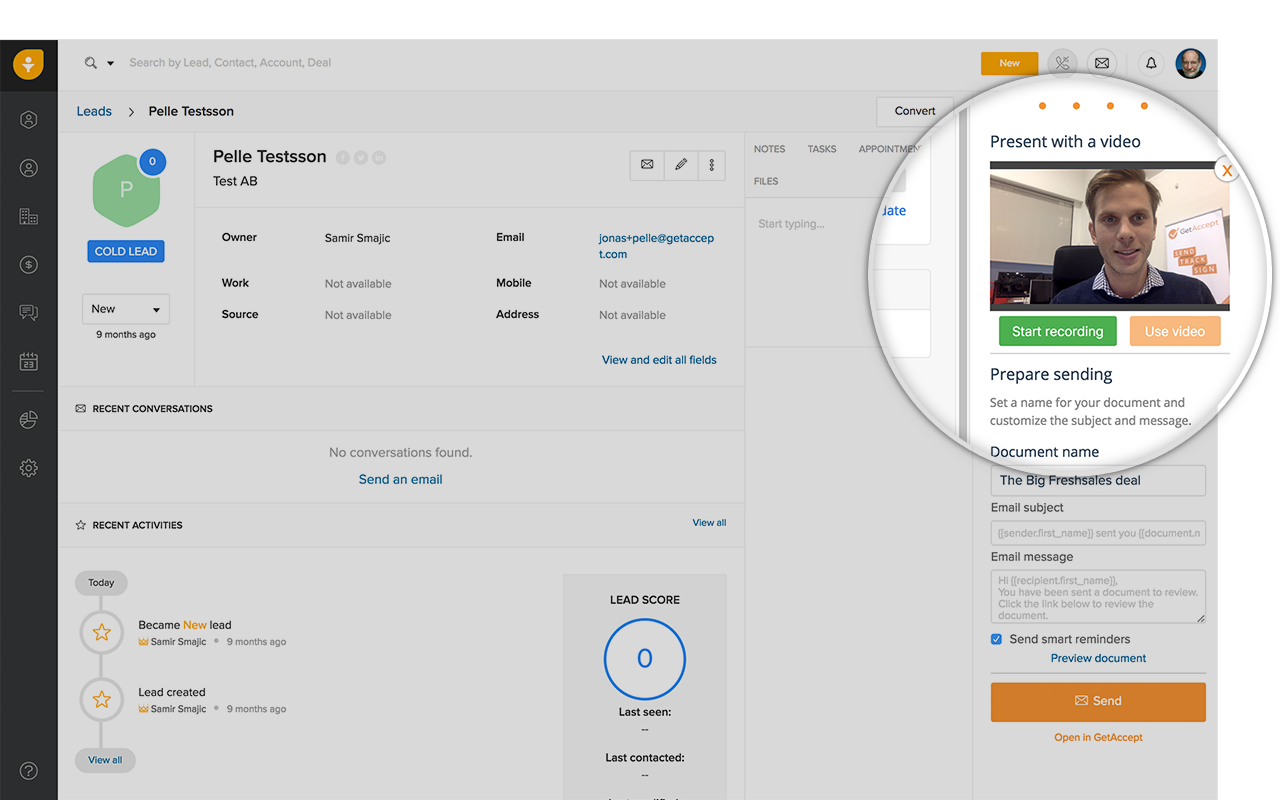Click the Use video button
The width and height of the screenshot is (1280, 800).
(x=1174, y=331)
